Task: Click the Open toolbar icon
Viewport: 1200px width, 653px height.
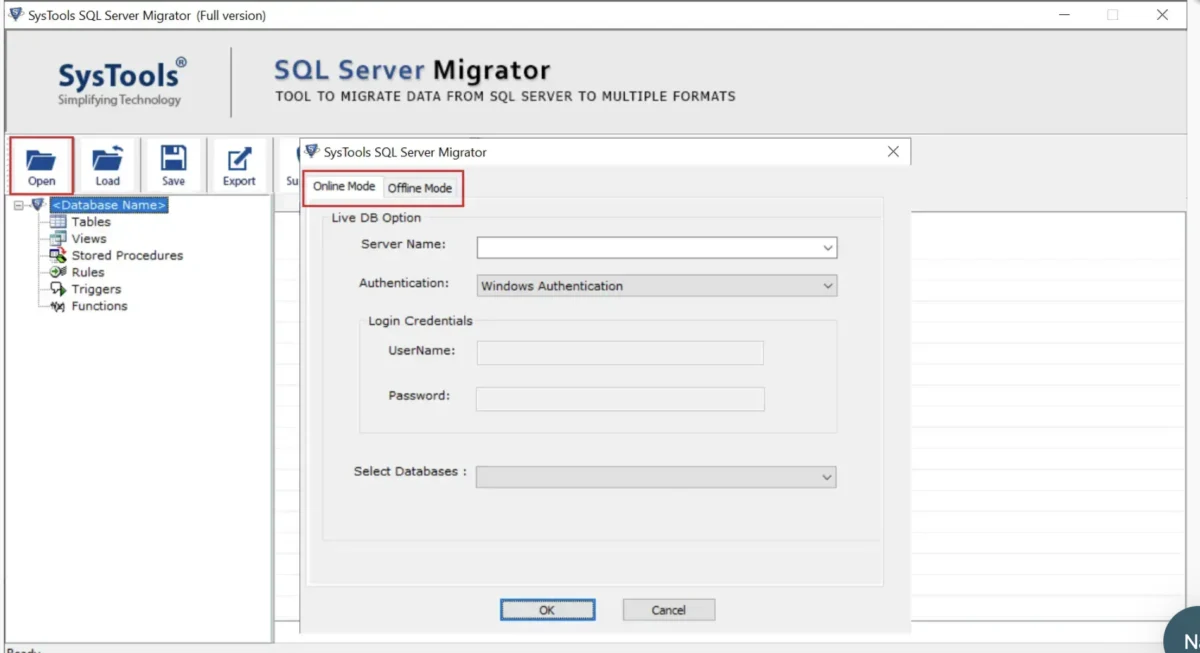Action: [41, 166]
